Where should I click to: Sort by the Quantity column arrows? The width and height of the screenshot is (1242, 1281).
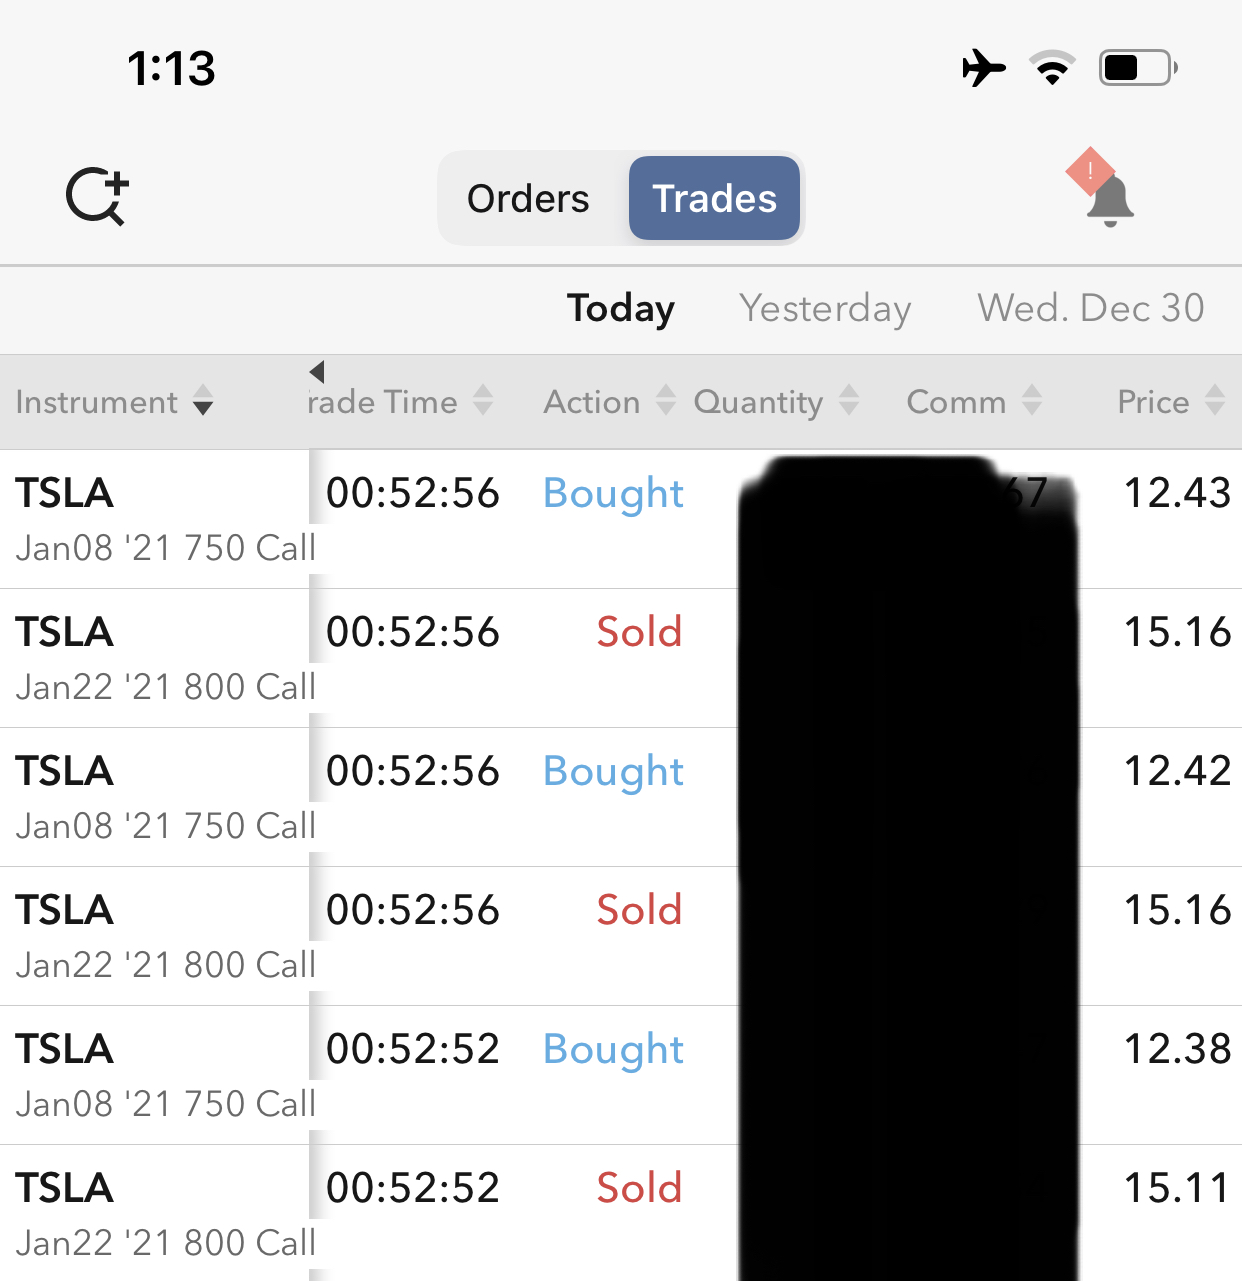tap(849, 402)
